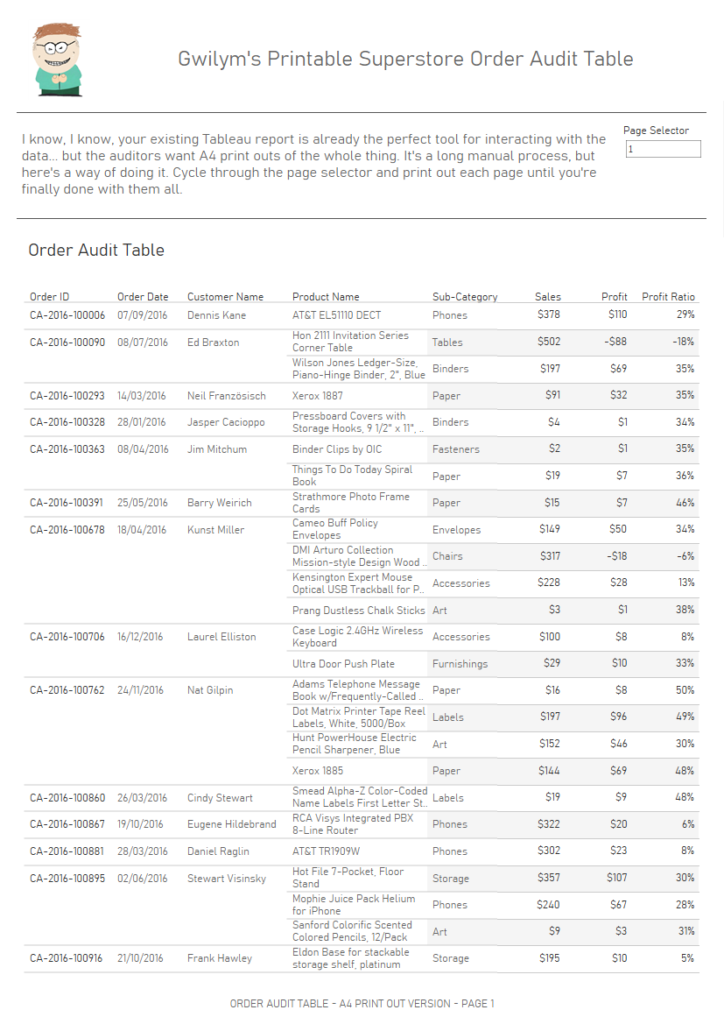Click the Page Selector input field
The height and width of the screenshot is (1024, 724).
pyautogui.click(x=663, y=149)
